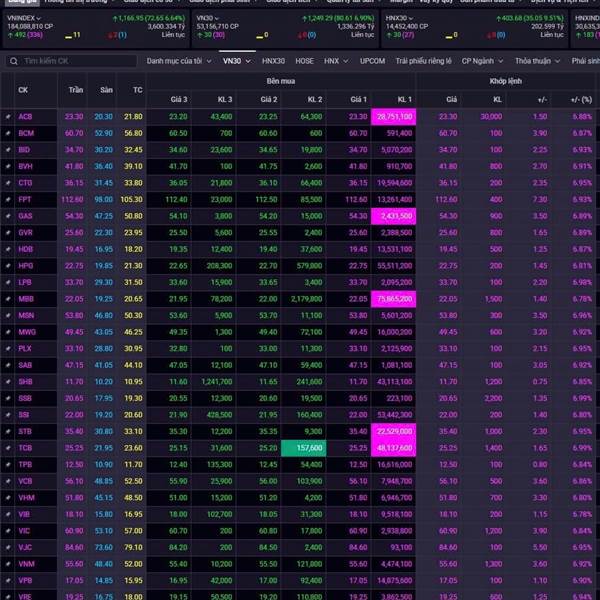Pin the VJC row
Screen dimensions: 600x600
(8, 548)
